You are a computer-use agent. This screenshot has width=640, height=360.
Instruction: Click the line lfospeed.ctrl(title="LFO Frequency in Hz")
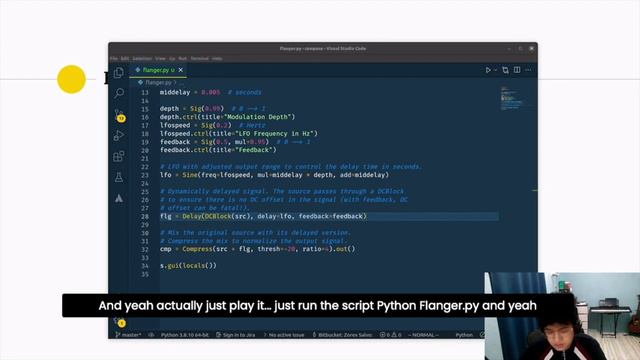point(239,133)
